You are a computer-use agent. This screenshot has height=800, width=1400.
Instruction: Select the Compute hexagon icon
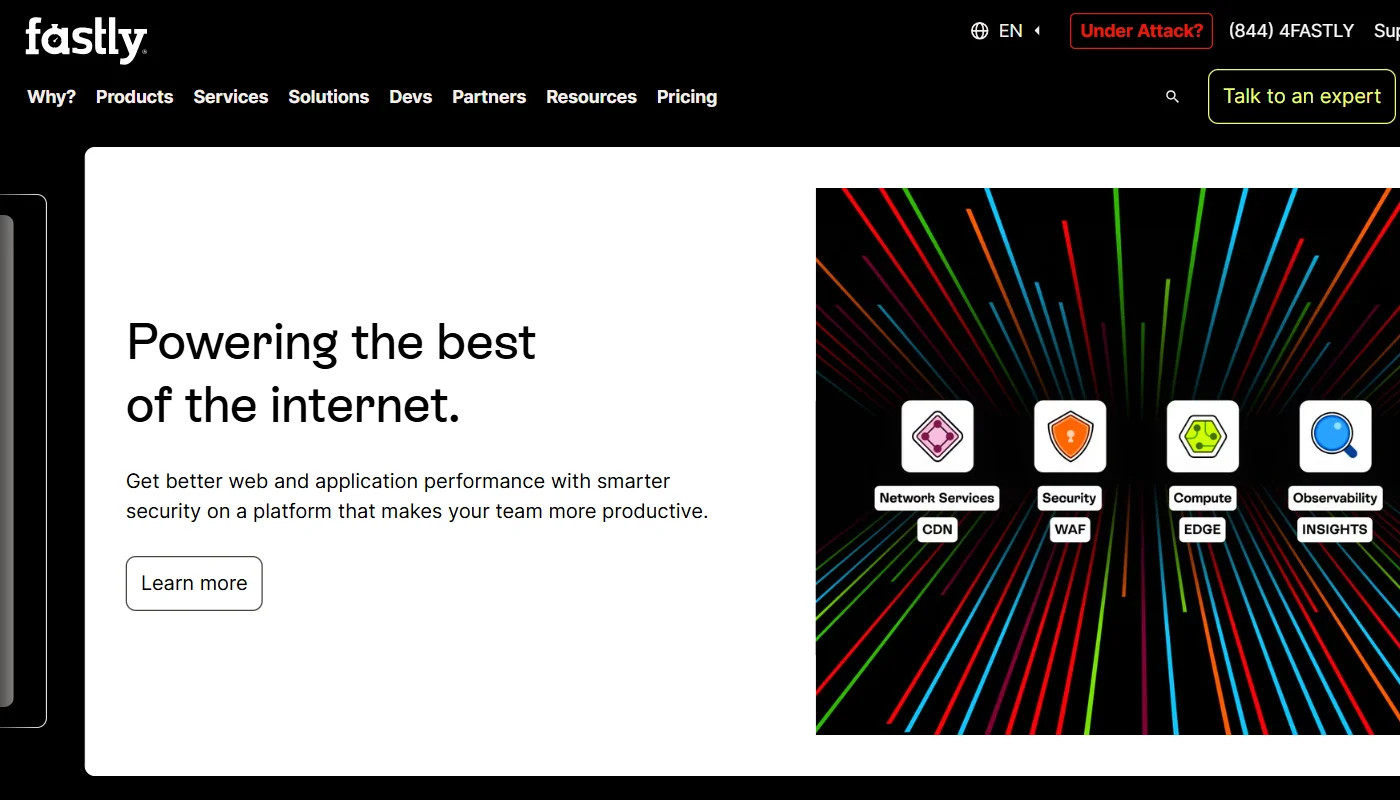pyautogui.click(x=1203, y=436)
